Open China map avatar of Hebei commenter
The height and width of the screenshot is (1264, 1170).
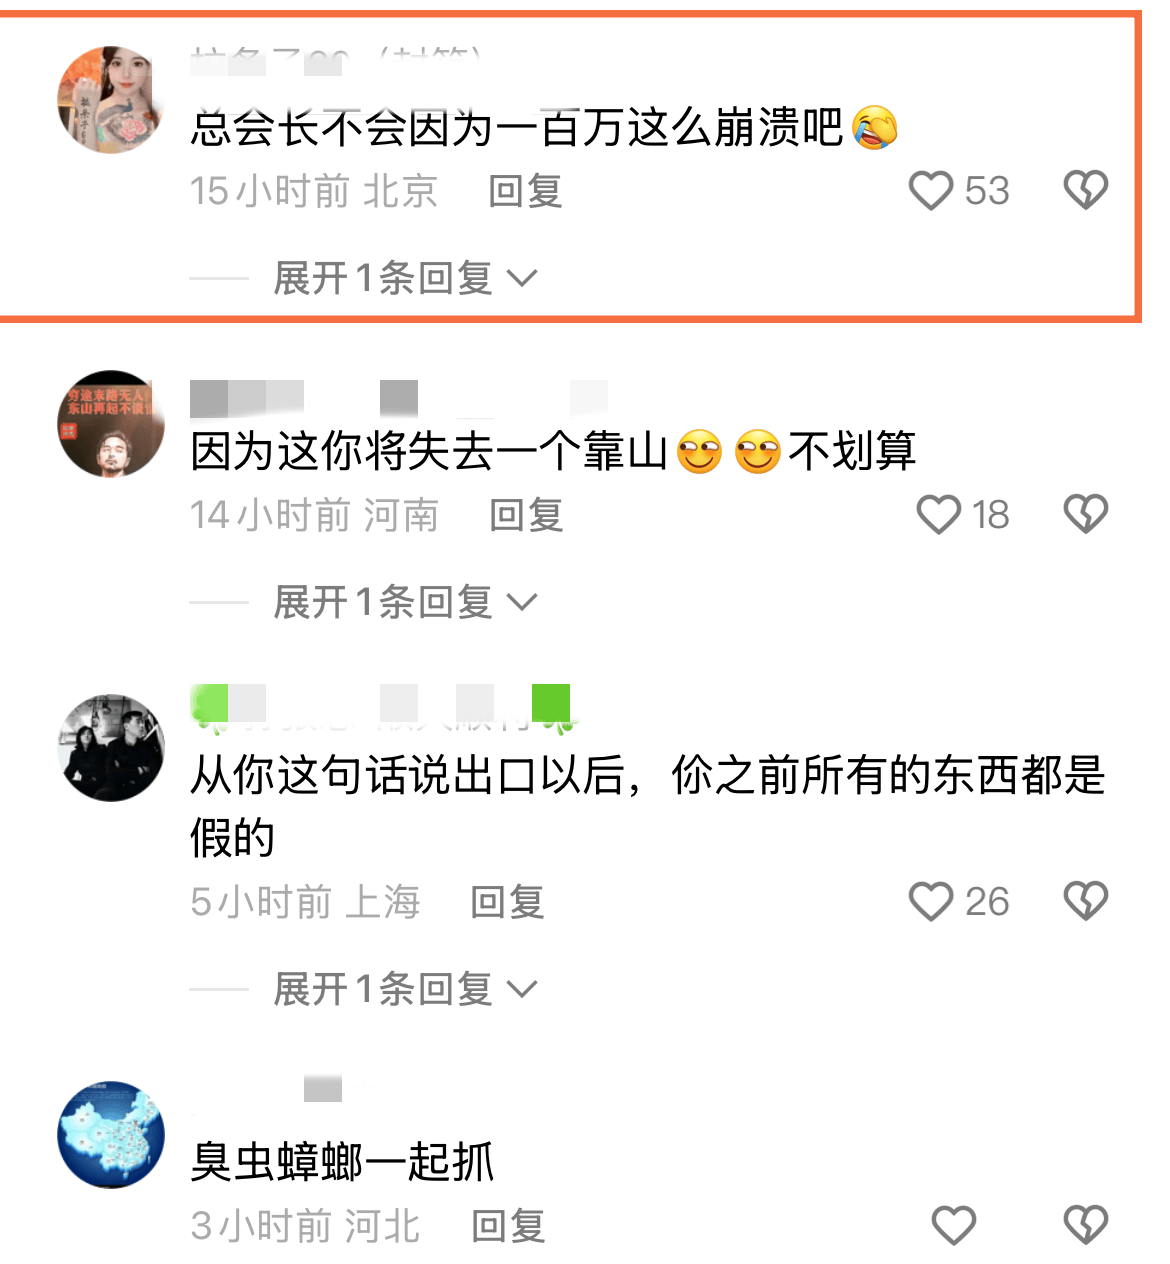111,1135
